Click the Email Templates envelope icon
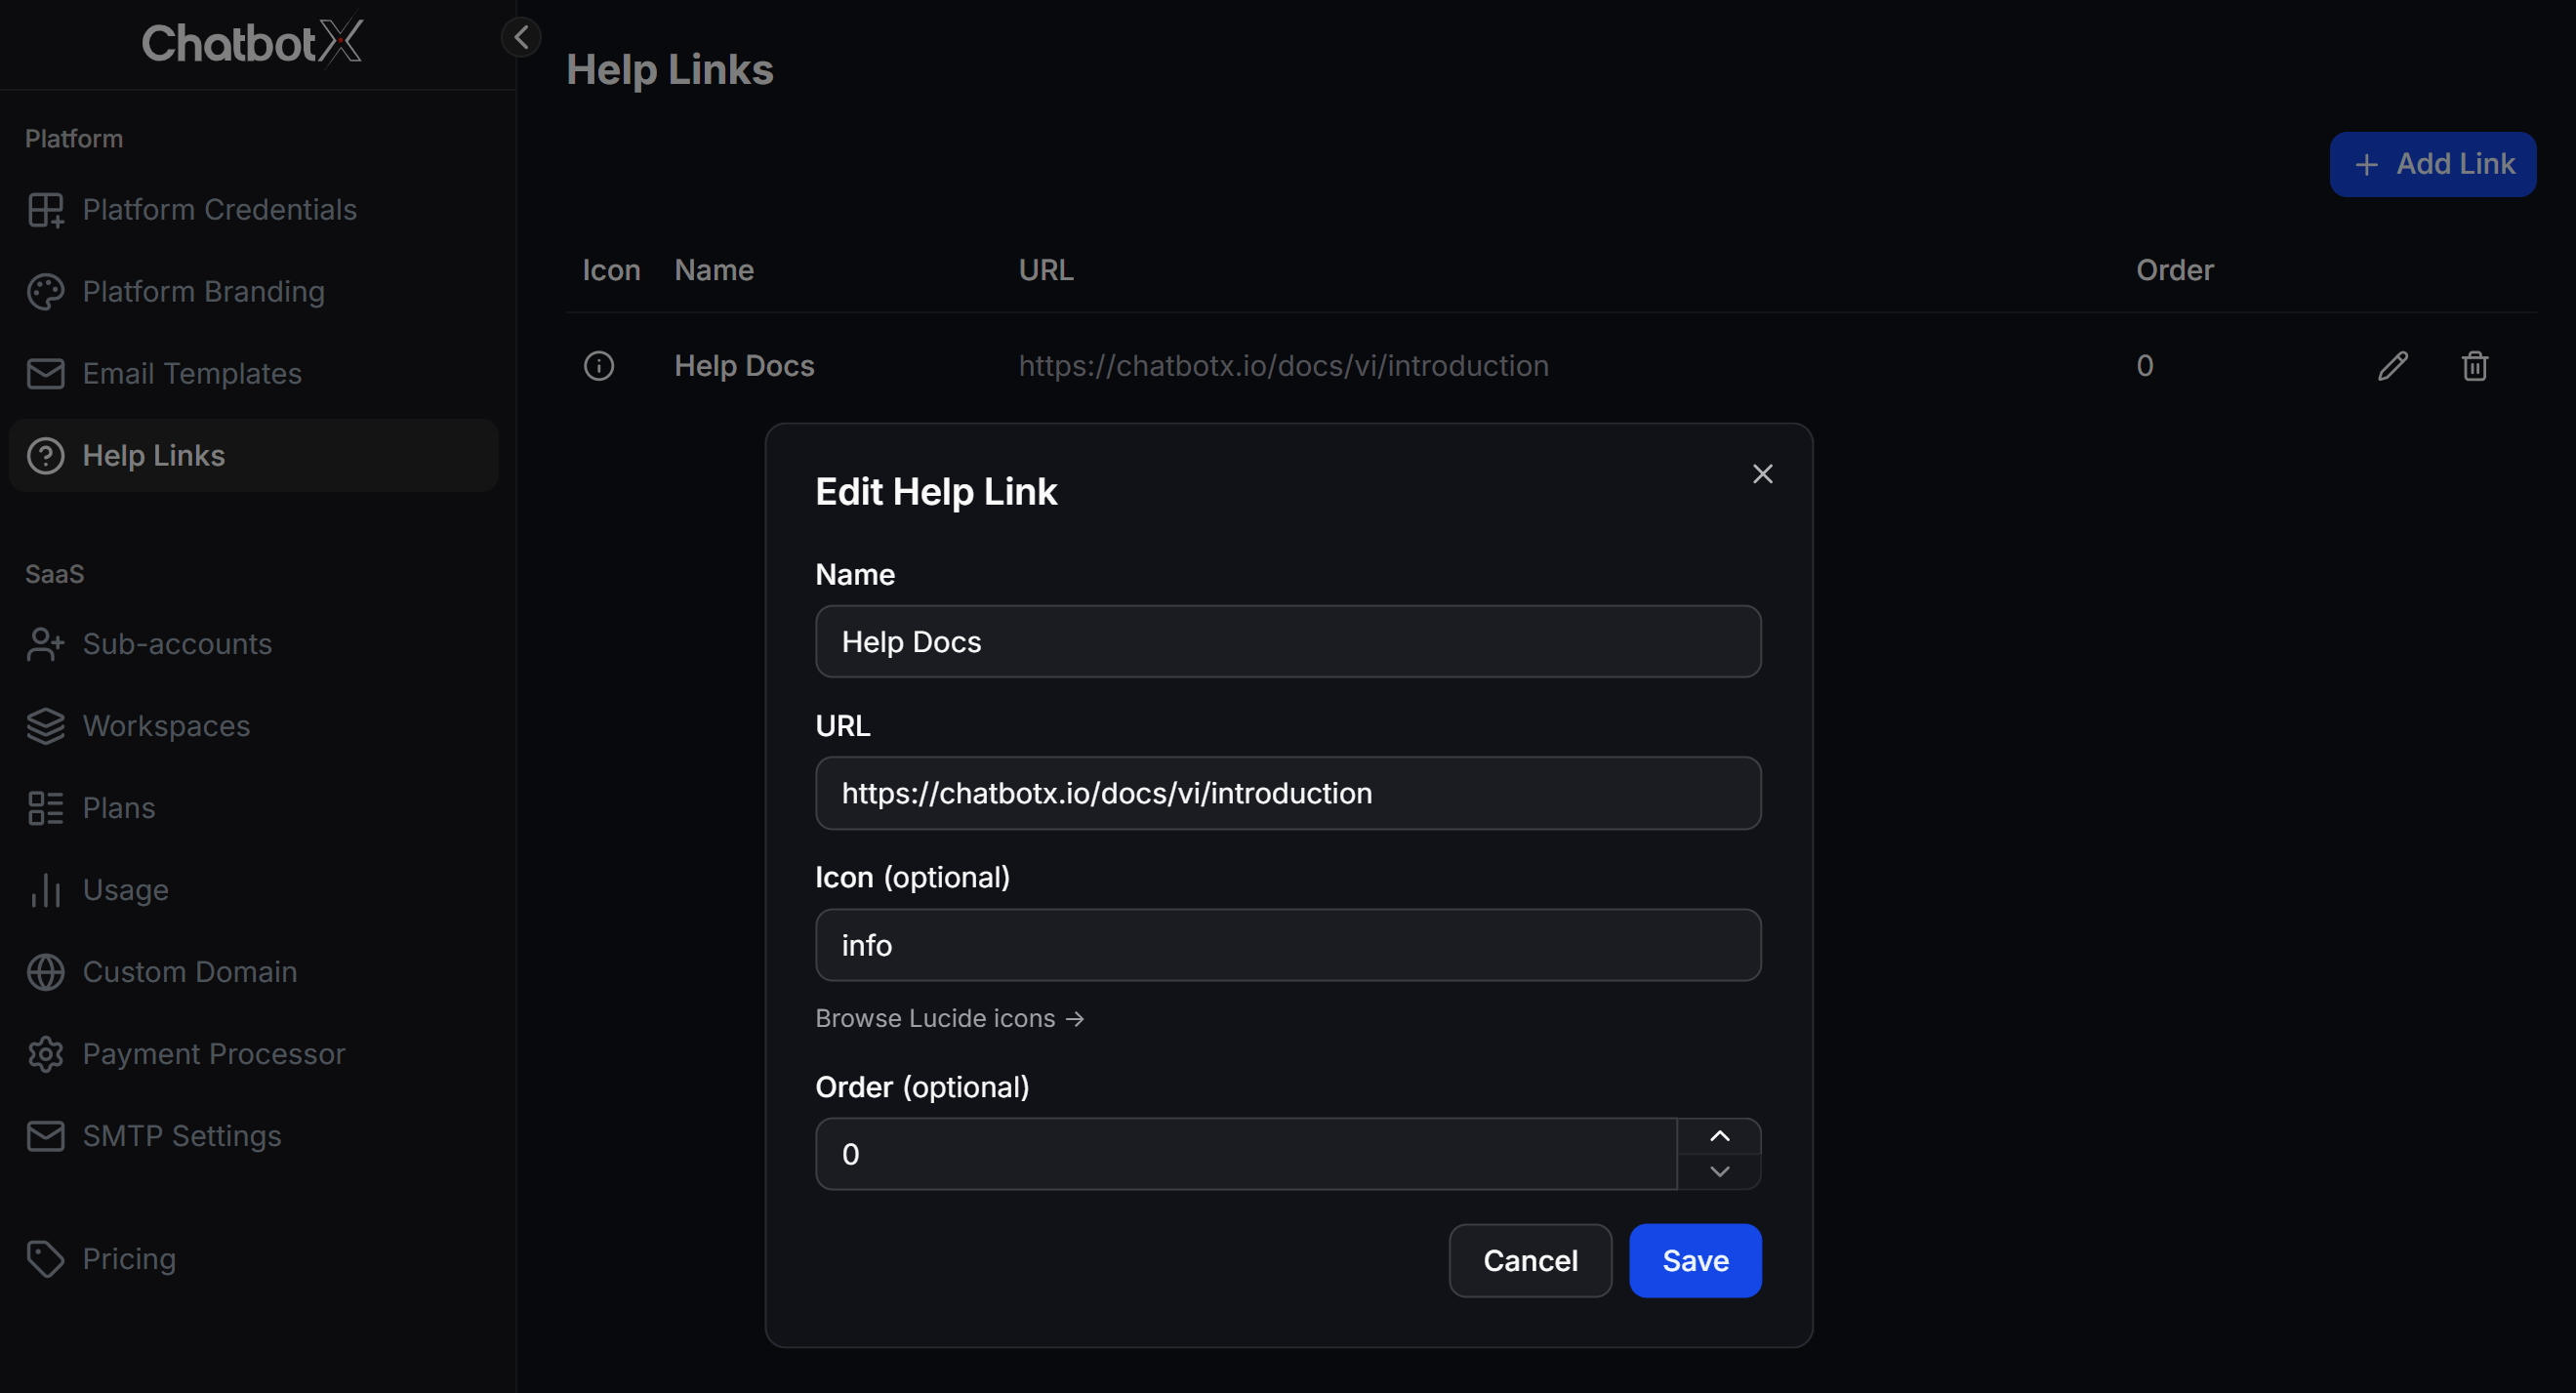 point(46,374)
